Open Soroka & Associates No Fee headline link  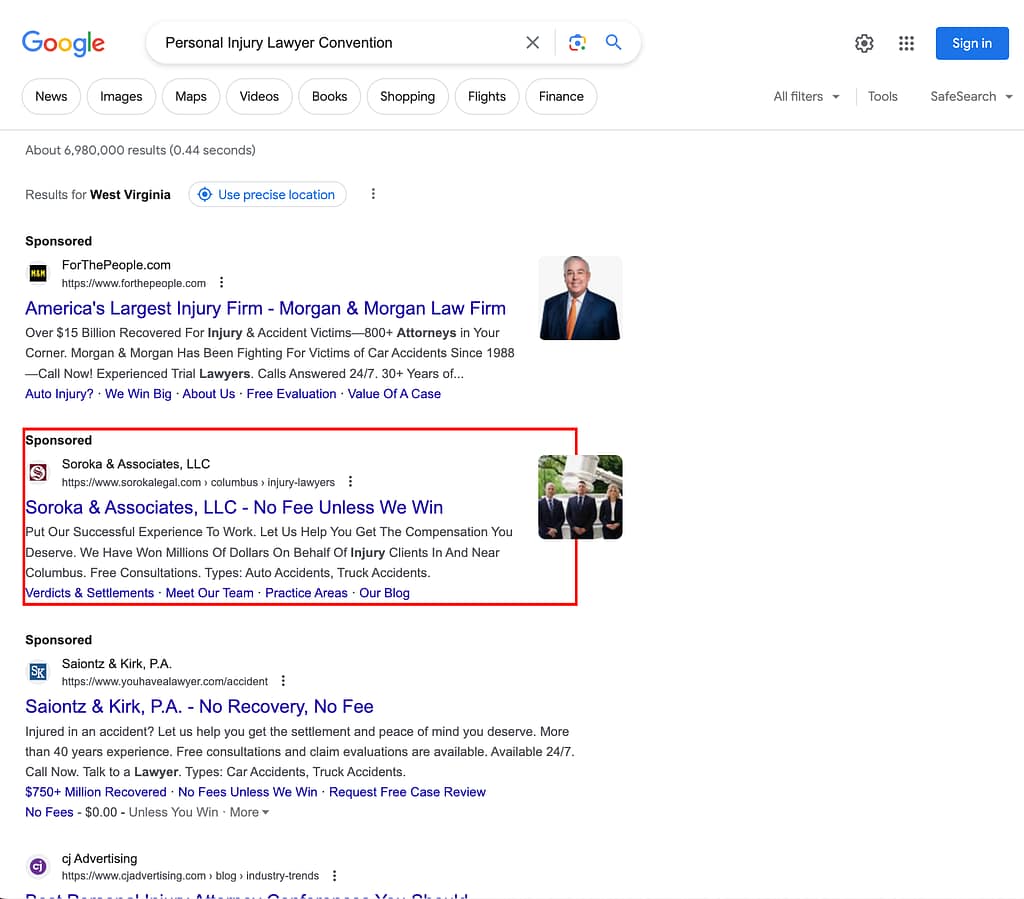pos(234,507)
